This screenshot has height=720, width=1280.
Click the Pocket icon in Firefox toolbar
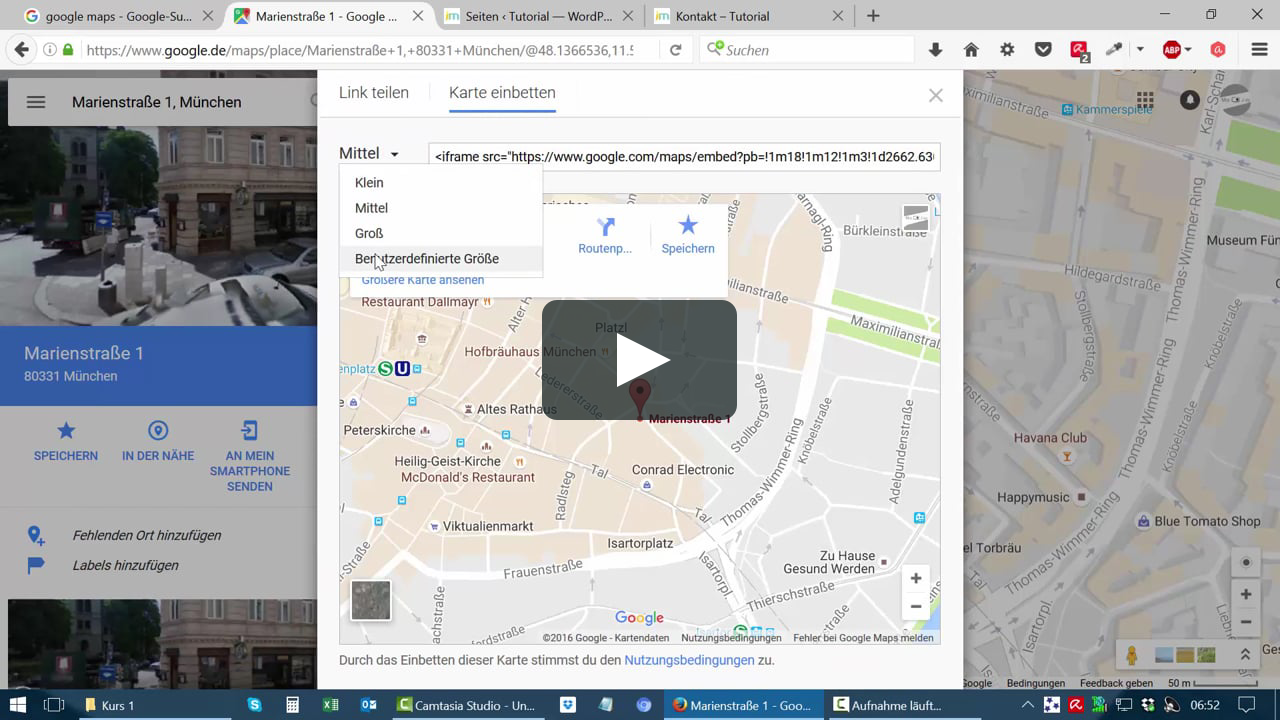point(1043,50)
